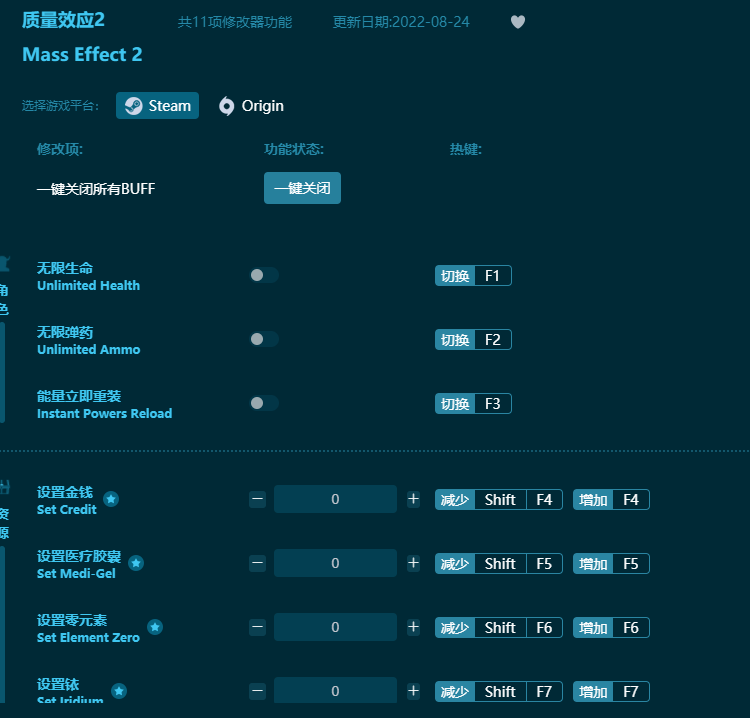The width and height of the screenshot is (750, 718).
Task: Click the Origin logo icon
Action: coord(227,106)
